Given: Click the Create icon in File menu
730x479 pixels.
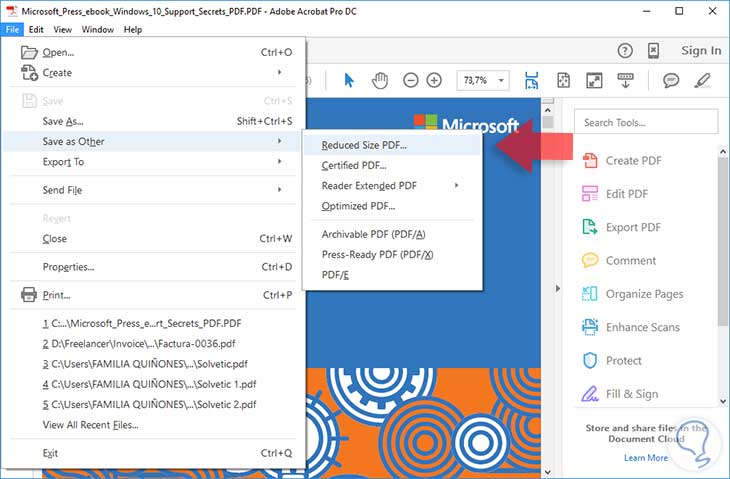Looking at the screenshot, I should click(x=29, y=73).
